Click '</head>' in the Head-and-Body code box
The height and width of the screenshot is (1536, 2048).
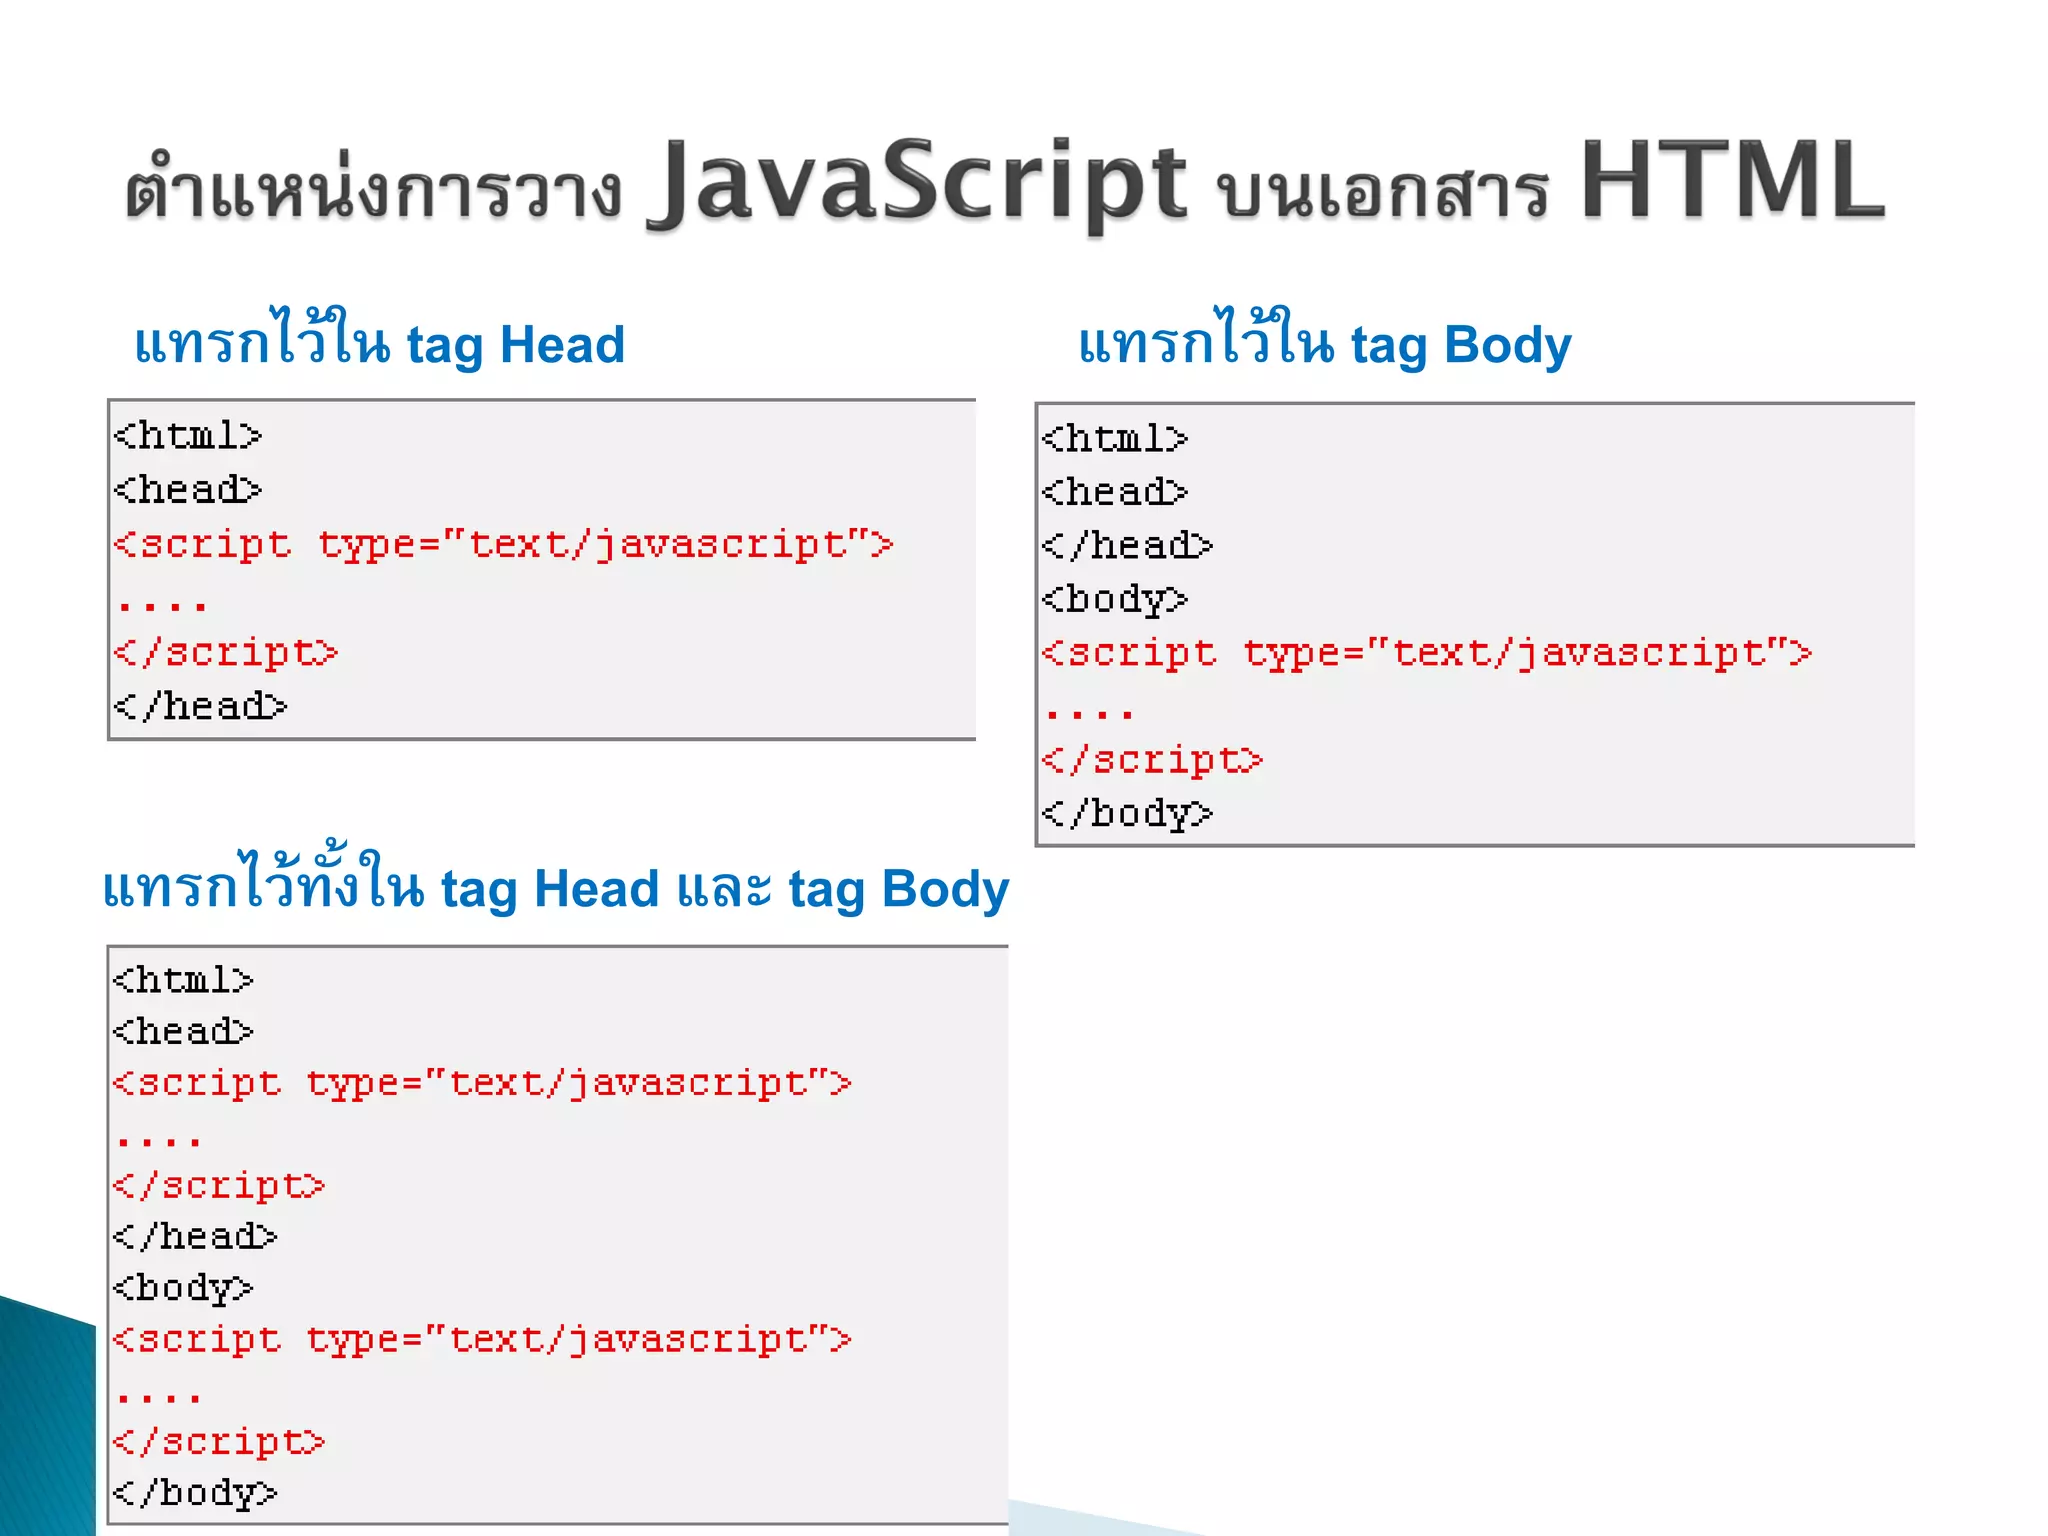click(x=195, y=1237)
